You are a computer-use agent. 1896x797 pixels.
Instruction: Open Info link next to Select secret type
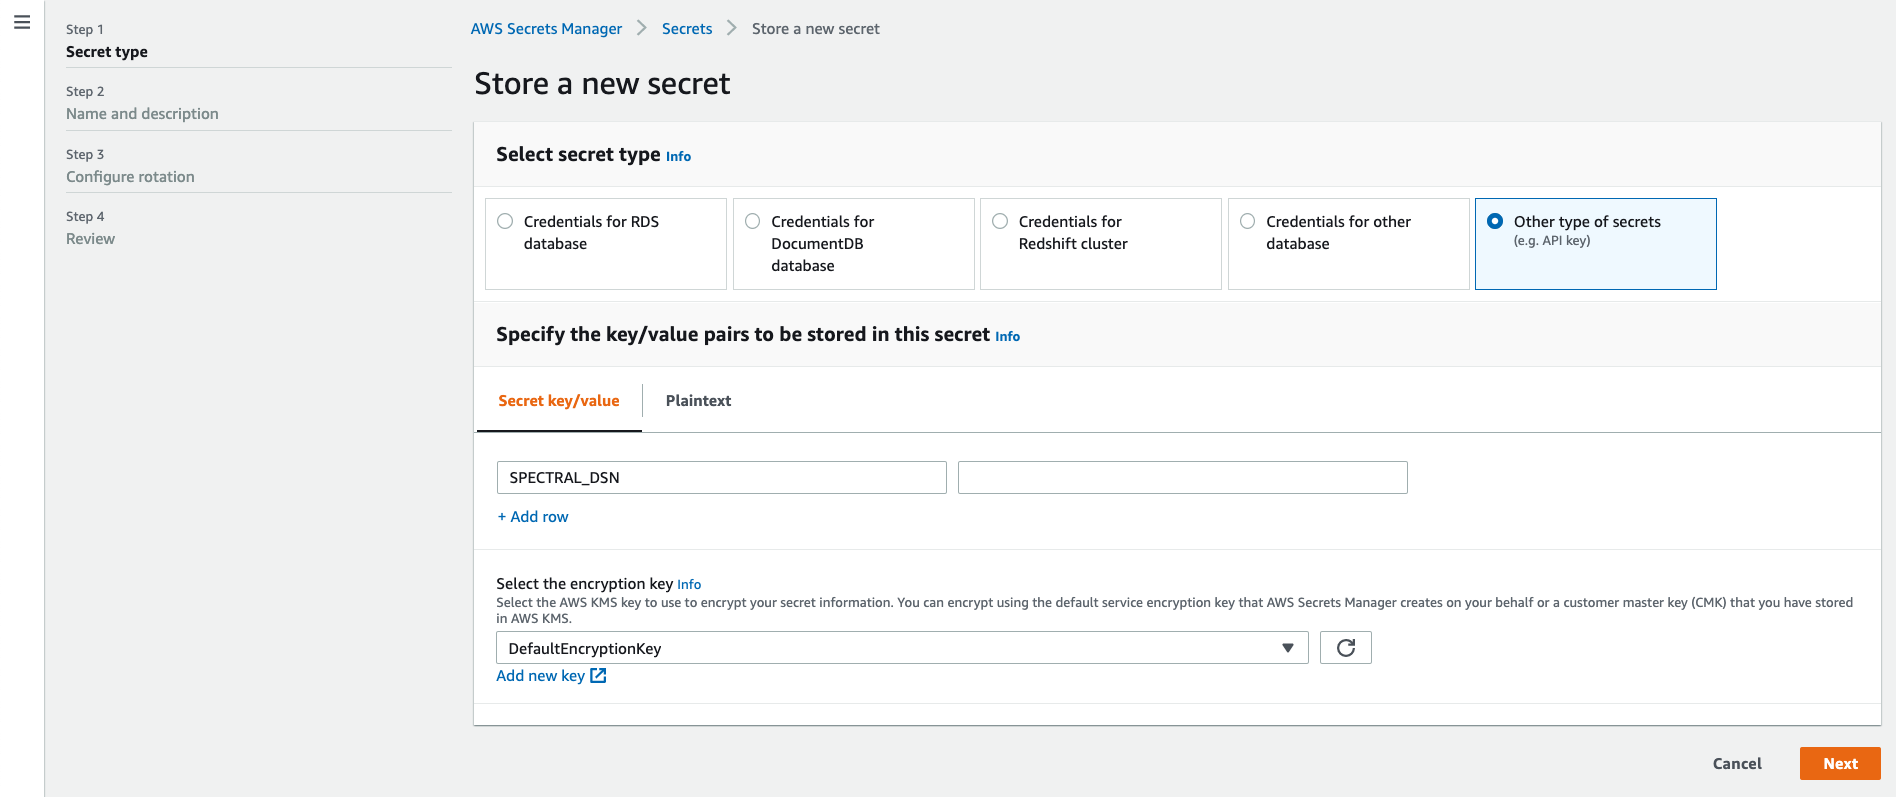coord(678,157)
